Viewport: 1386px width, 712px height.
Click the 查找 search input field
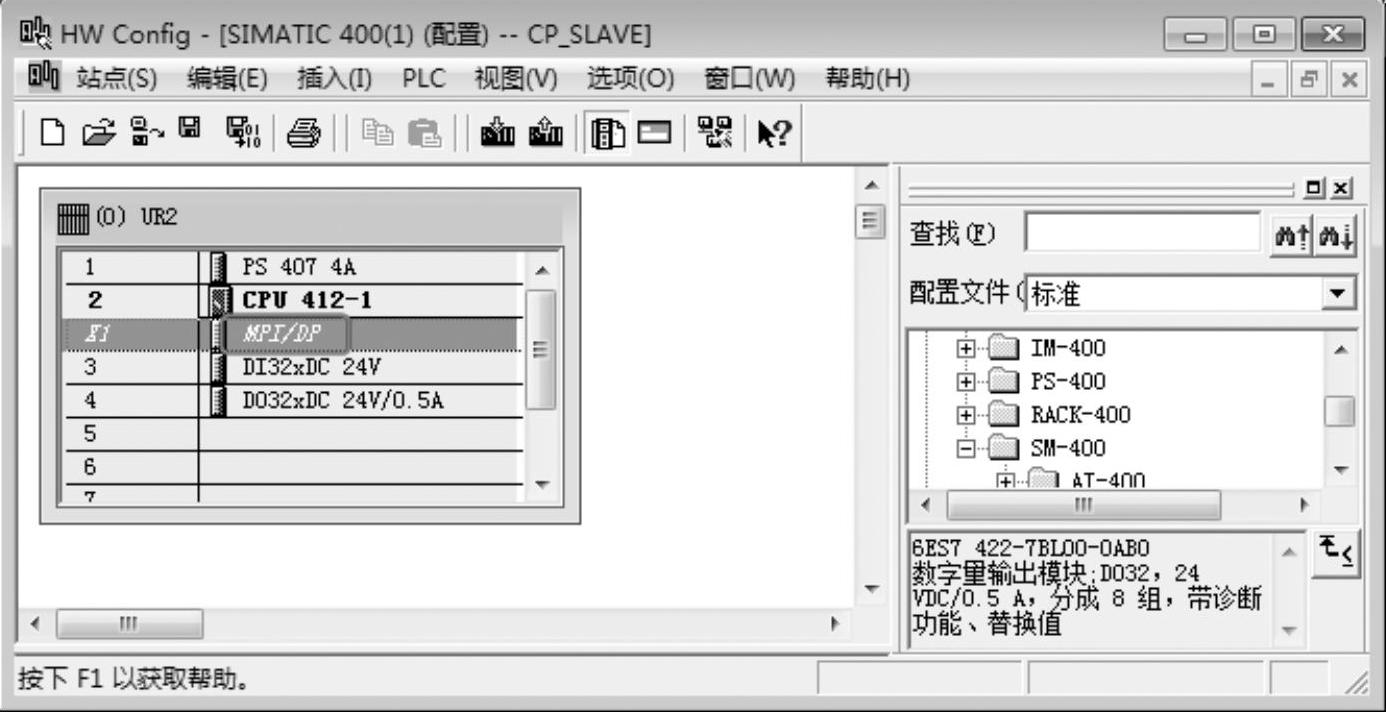[1143, 233]
